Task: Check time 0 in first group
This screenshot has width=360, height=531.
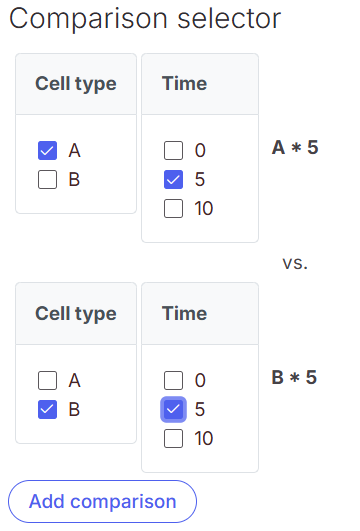Action: [x=173, y=150]
